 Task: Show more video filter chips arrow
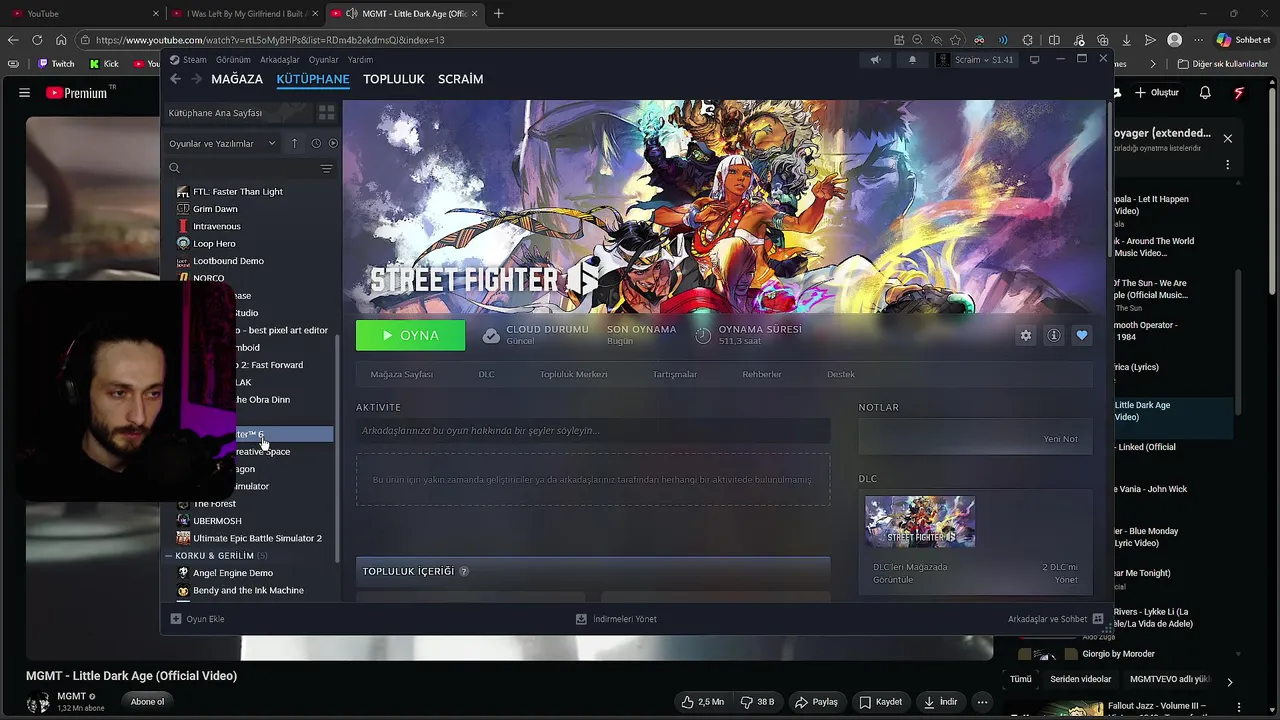click(x=1230, y=681)
